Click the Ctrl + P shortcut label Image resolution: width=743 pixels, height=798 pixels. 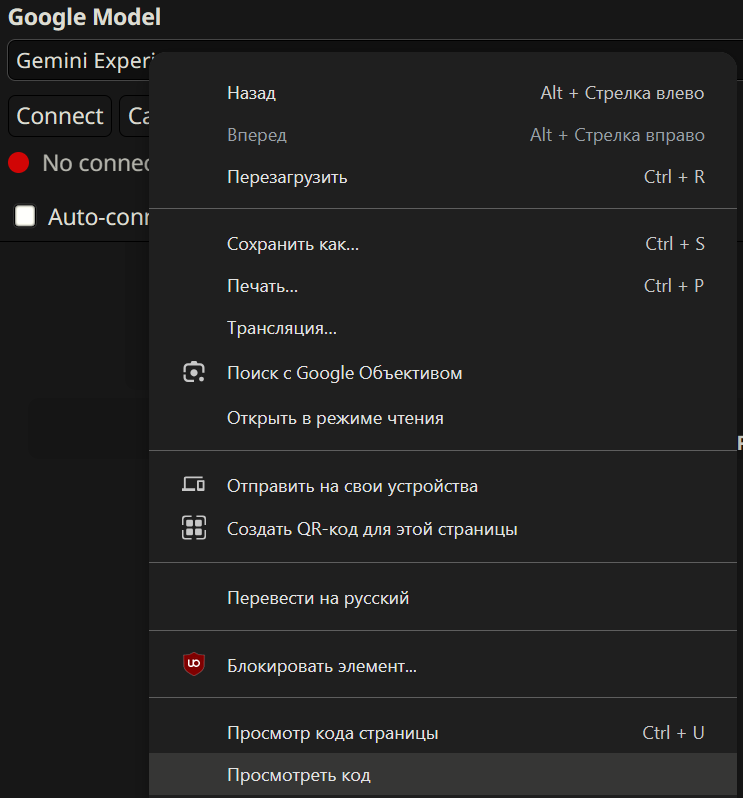(x=674, y=286)
